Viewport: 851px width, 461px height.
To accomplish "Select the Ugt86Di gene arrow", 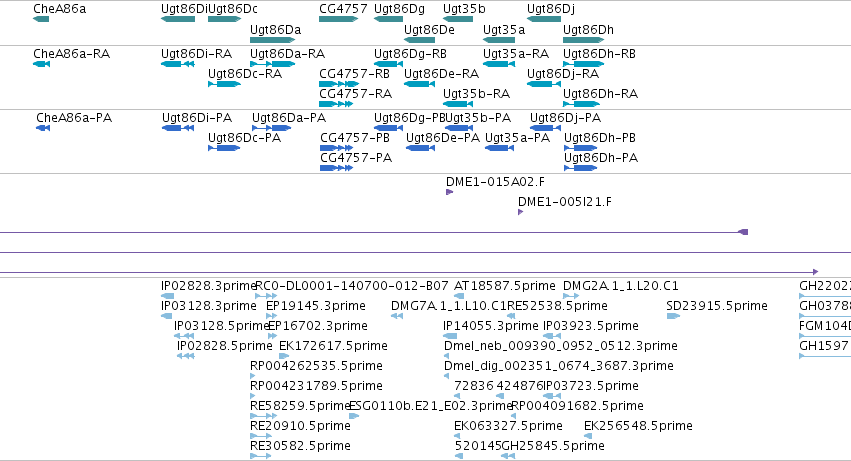I will [178, 19].
